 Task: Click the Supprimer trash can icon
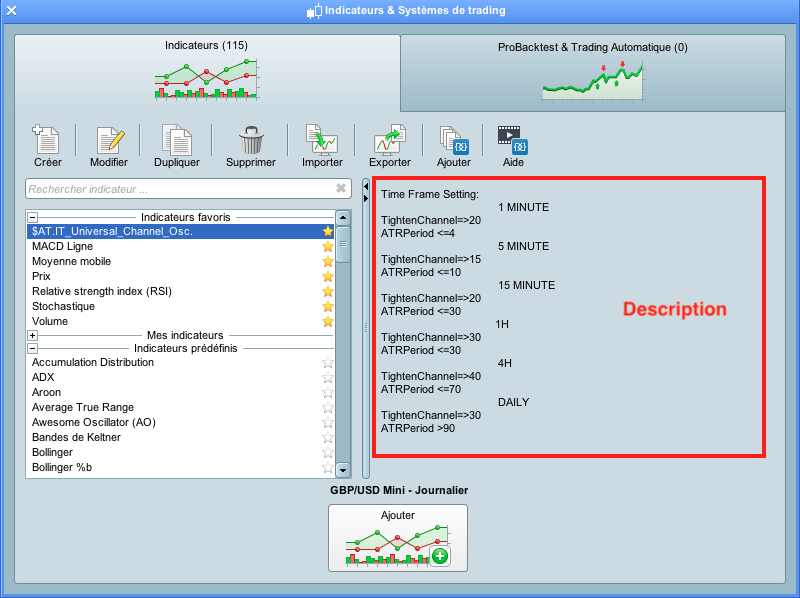point(251,140)
